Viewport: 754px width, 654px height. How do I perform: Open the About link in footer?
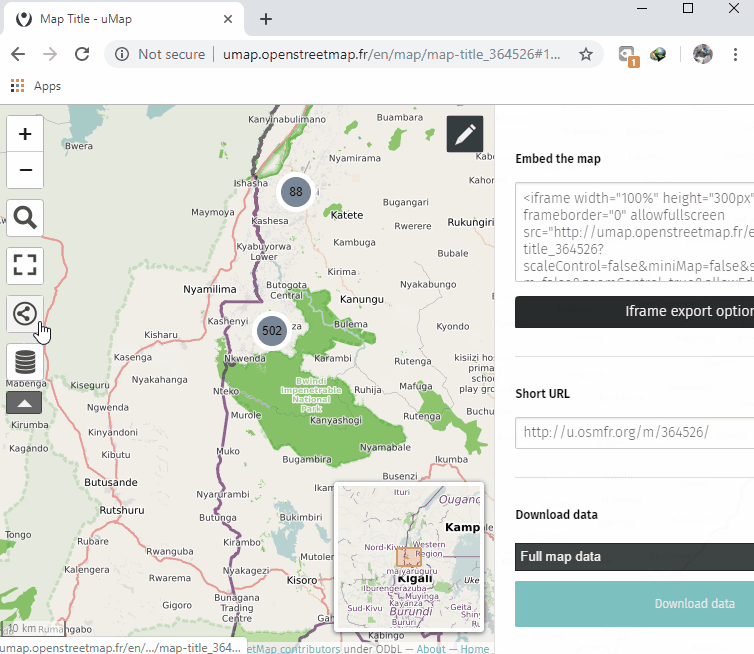(x=431, y=648)
